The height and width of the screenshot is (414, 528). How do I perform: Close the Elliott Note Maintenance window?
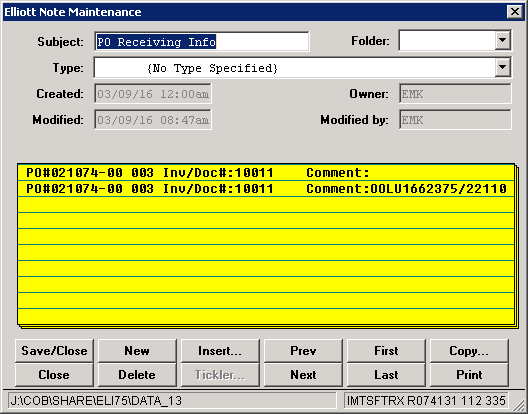click(515, 12)
